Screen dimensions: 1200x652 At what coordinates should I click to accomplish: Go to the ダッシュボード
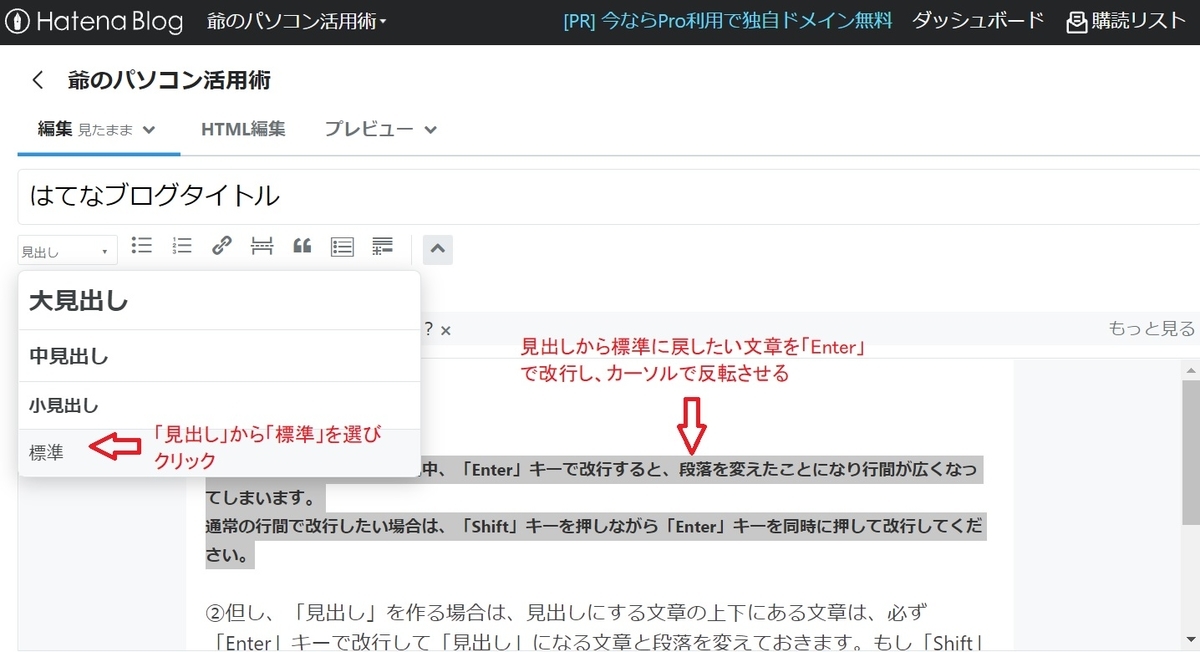coord(976,20)
